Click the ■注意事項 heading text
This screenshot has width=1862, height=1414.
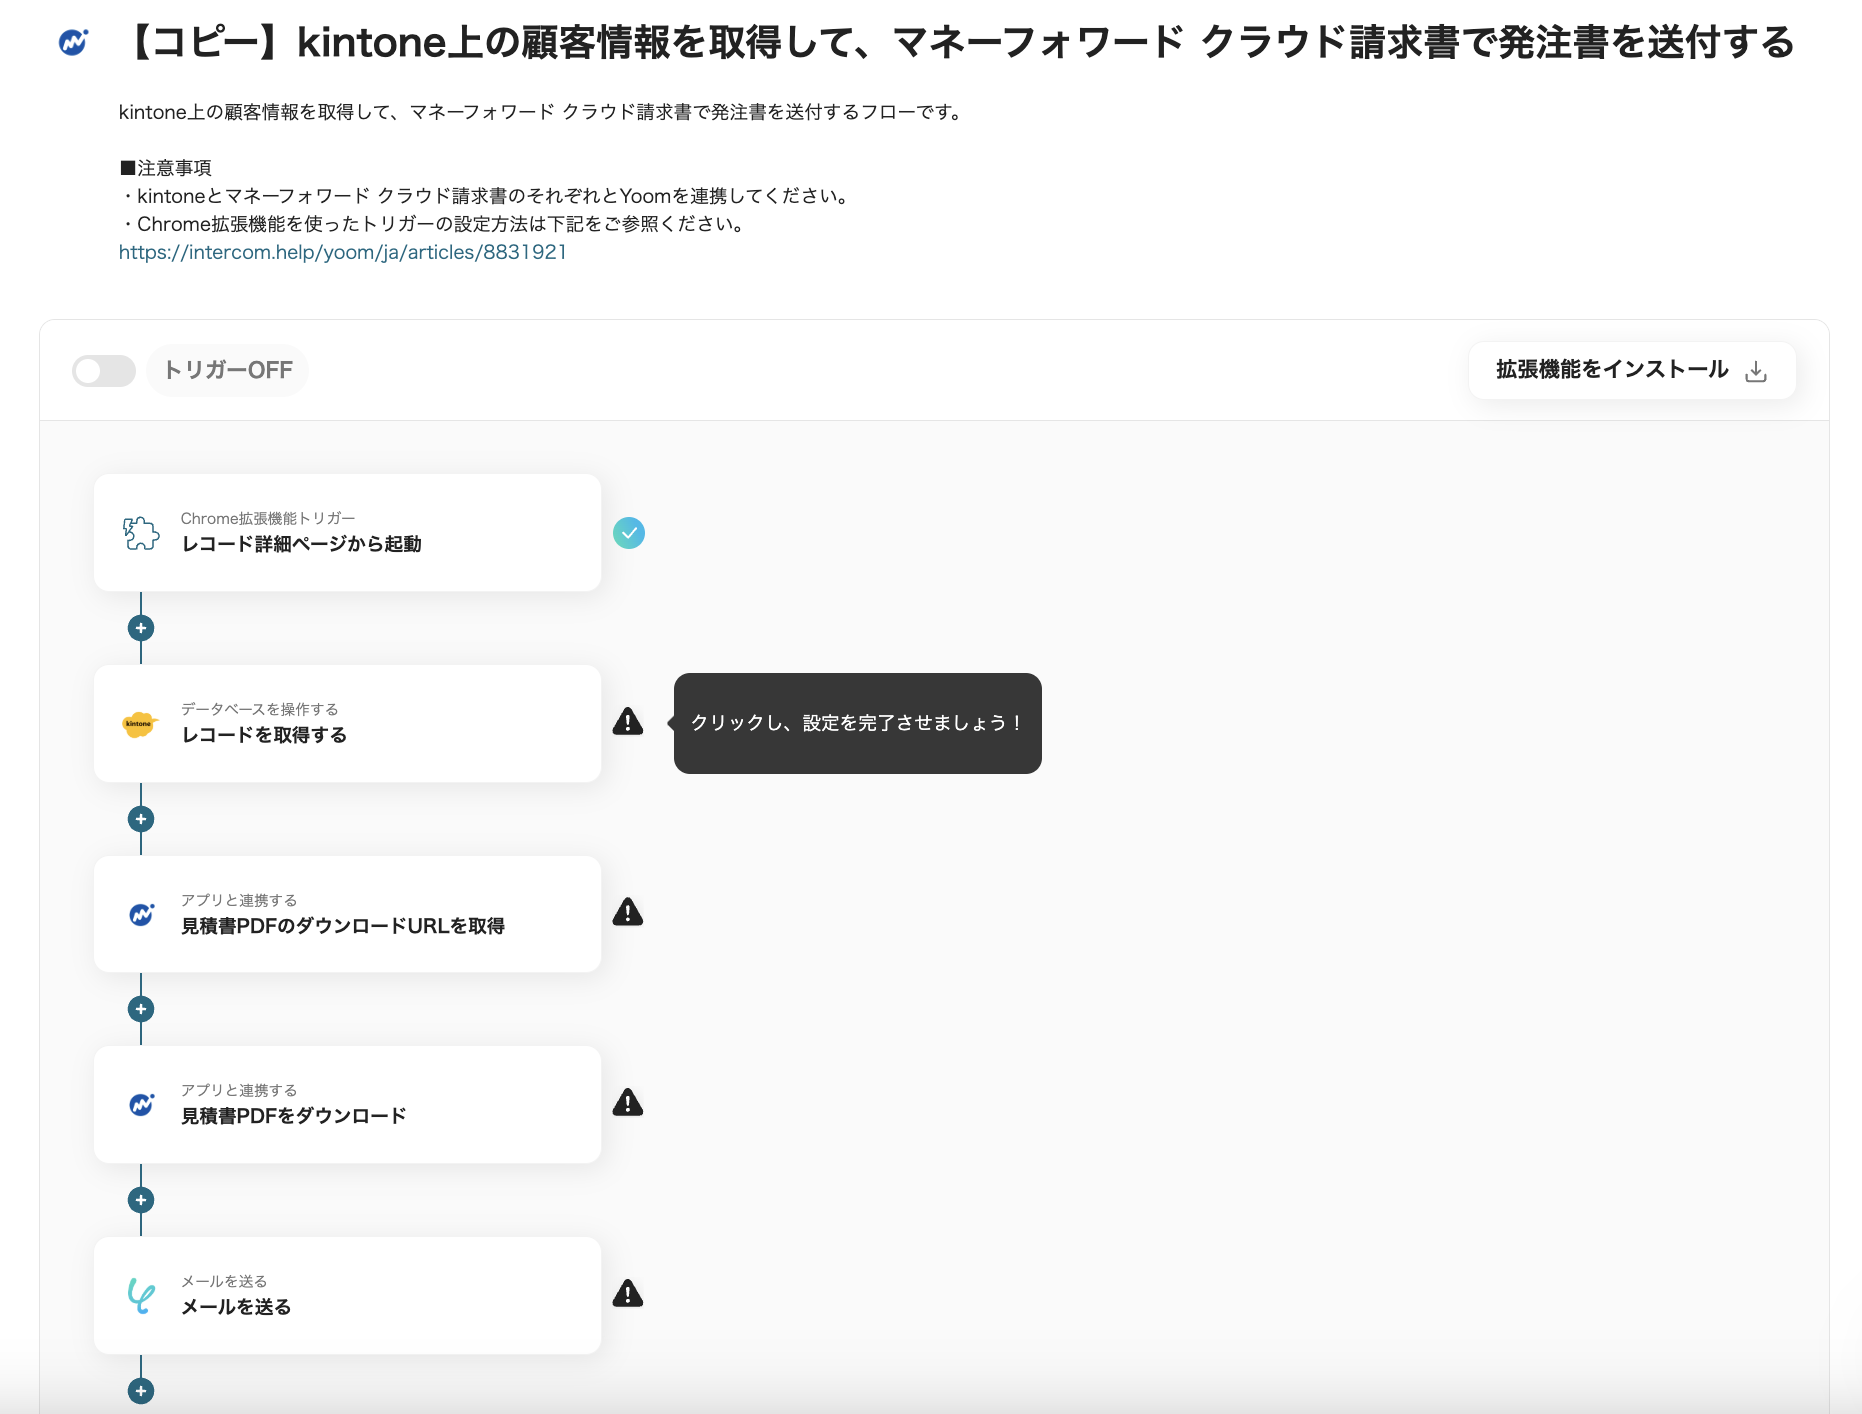click(165, 168)
